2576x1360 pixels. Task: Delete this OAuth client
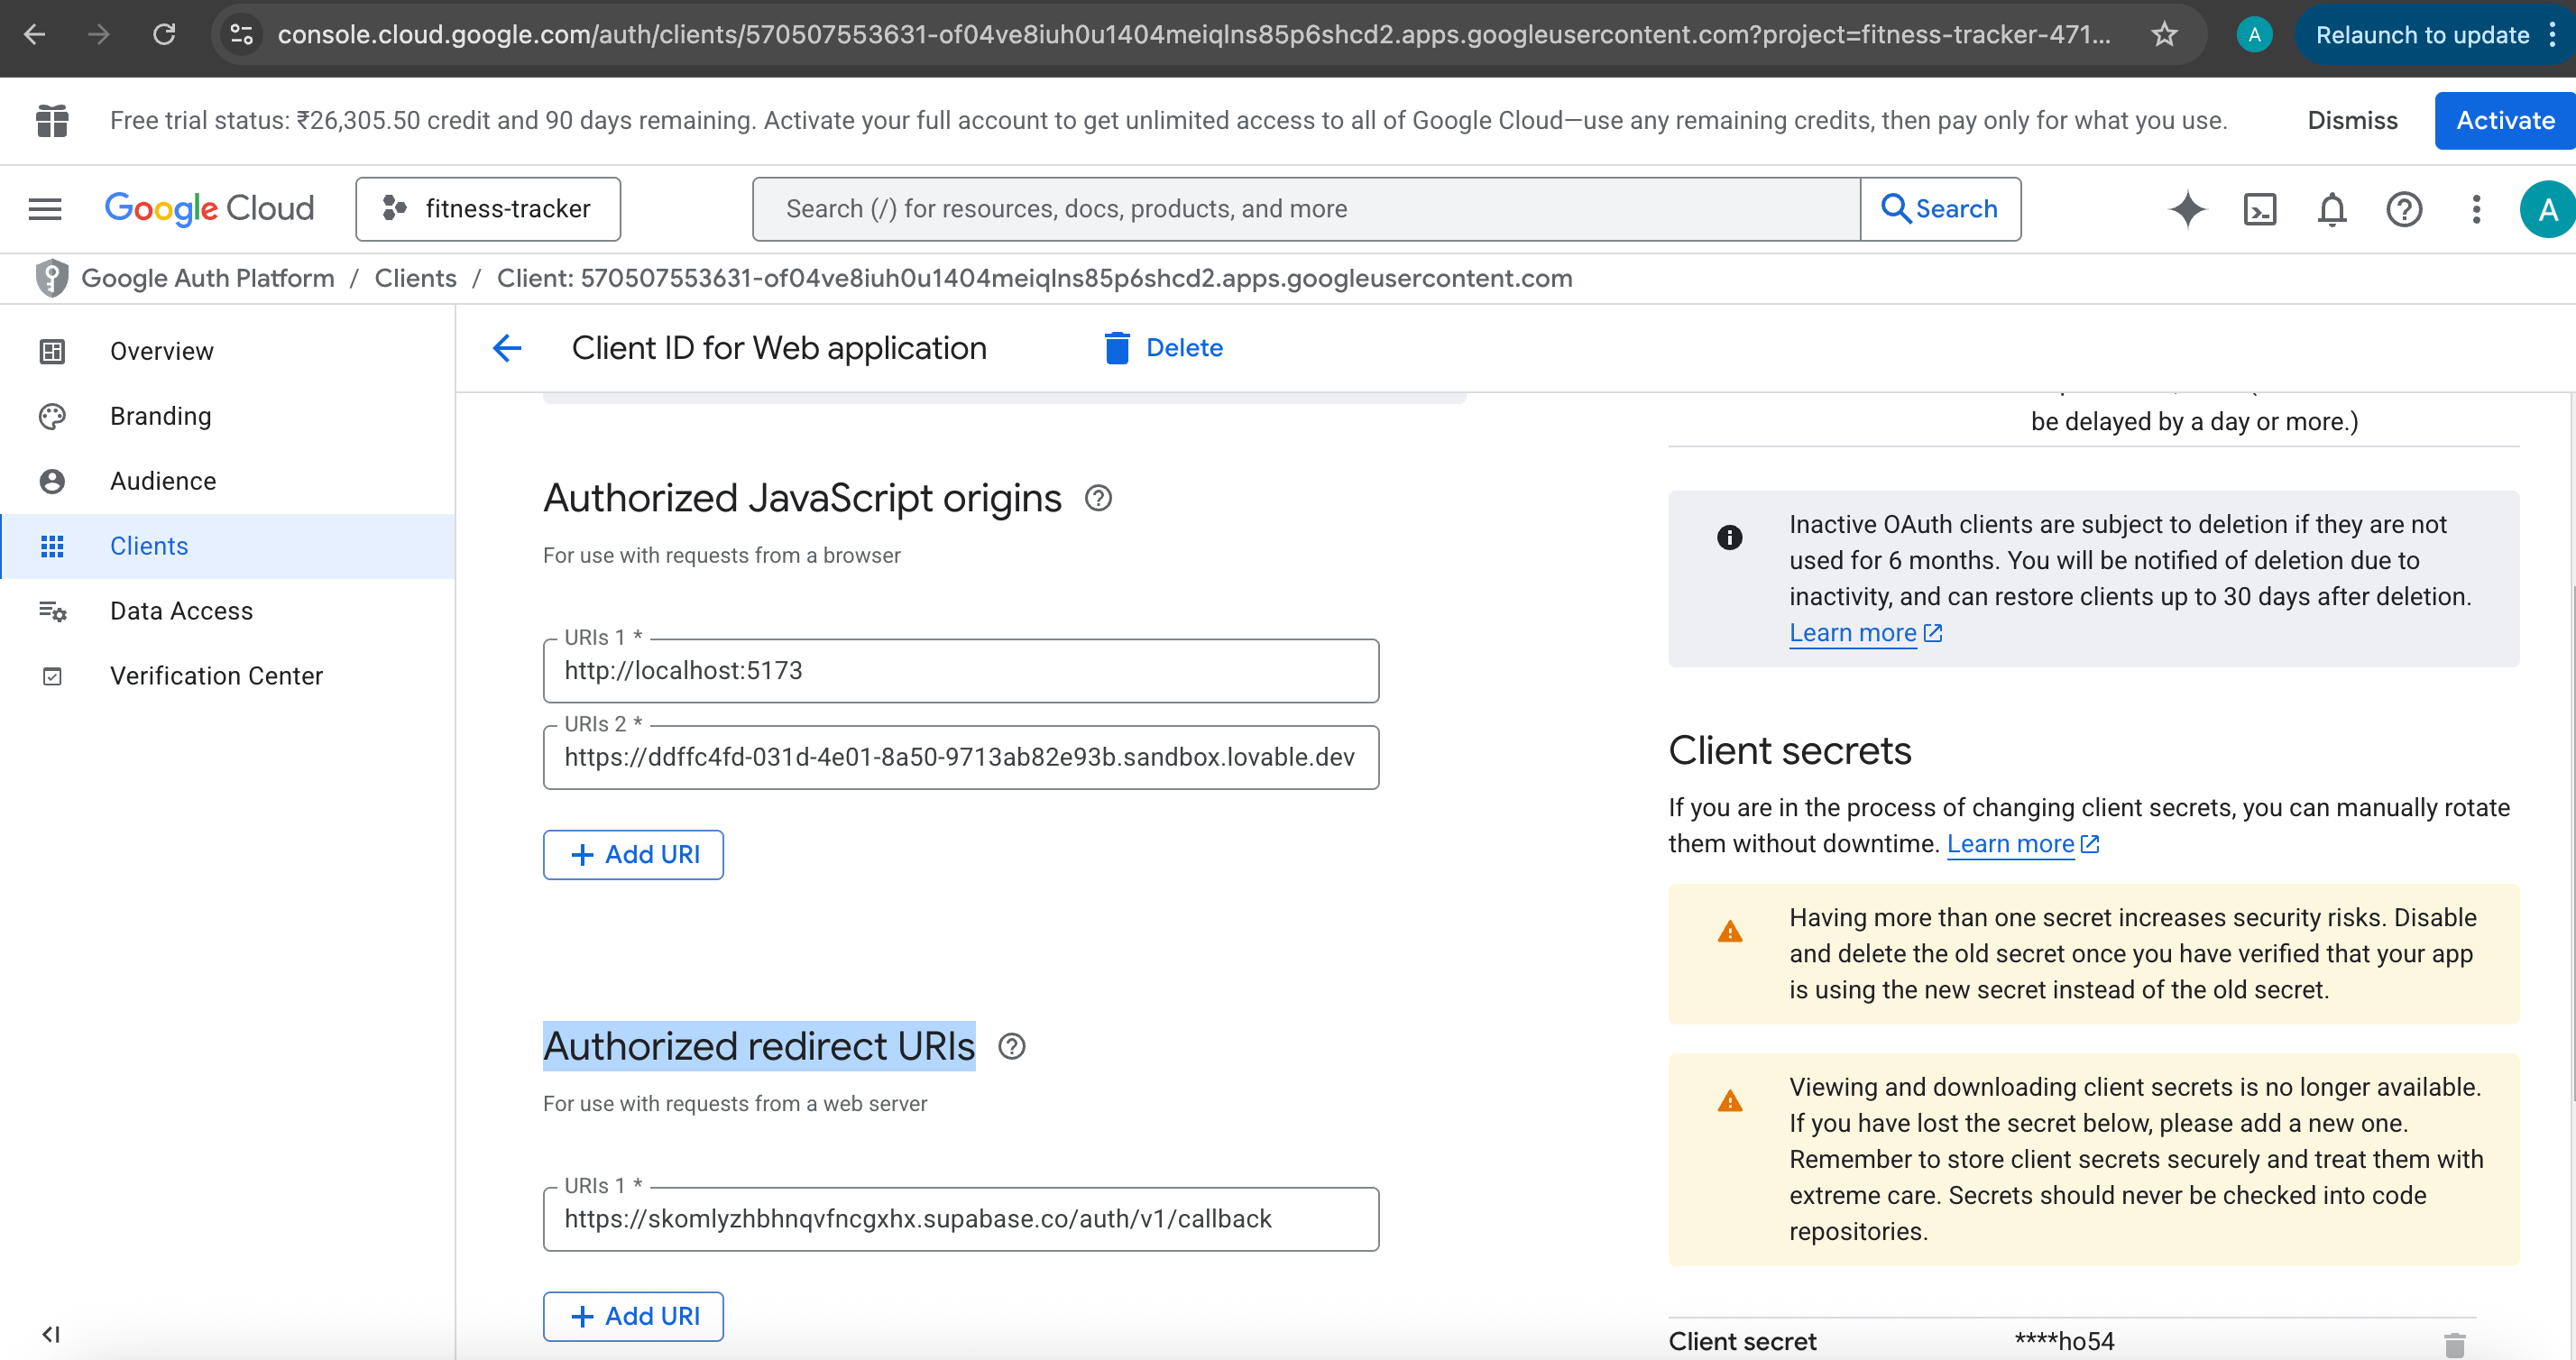(1163, 348)
